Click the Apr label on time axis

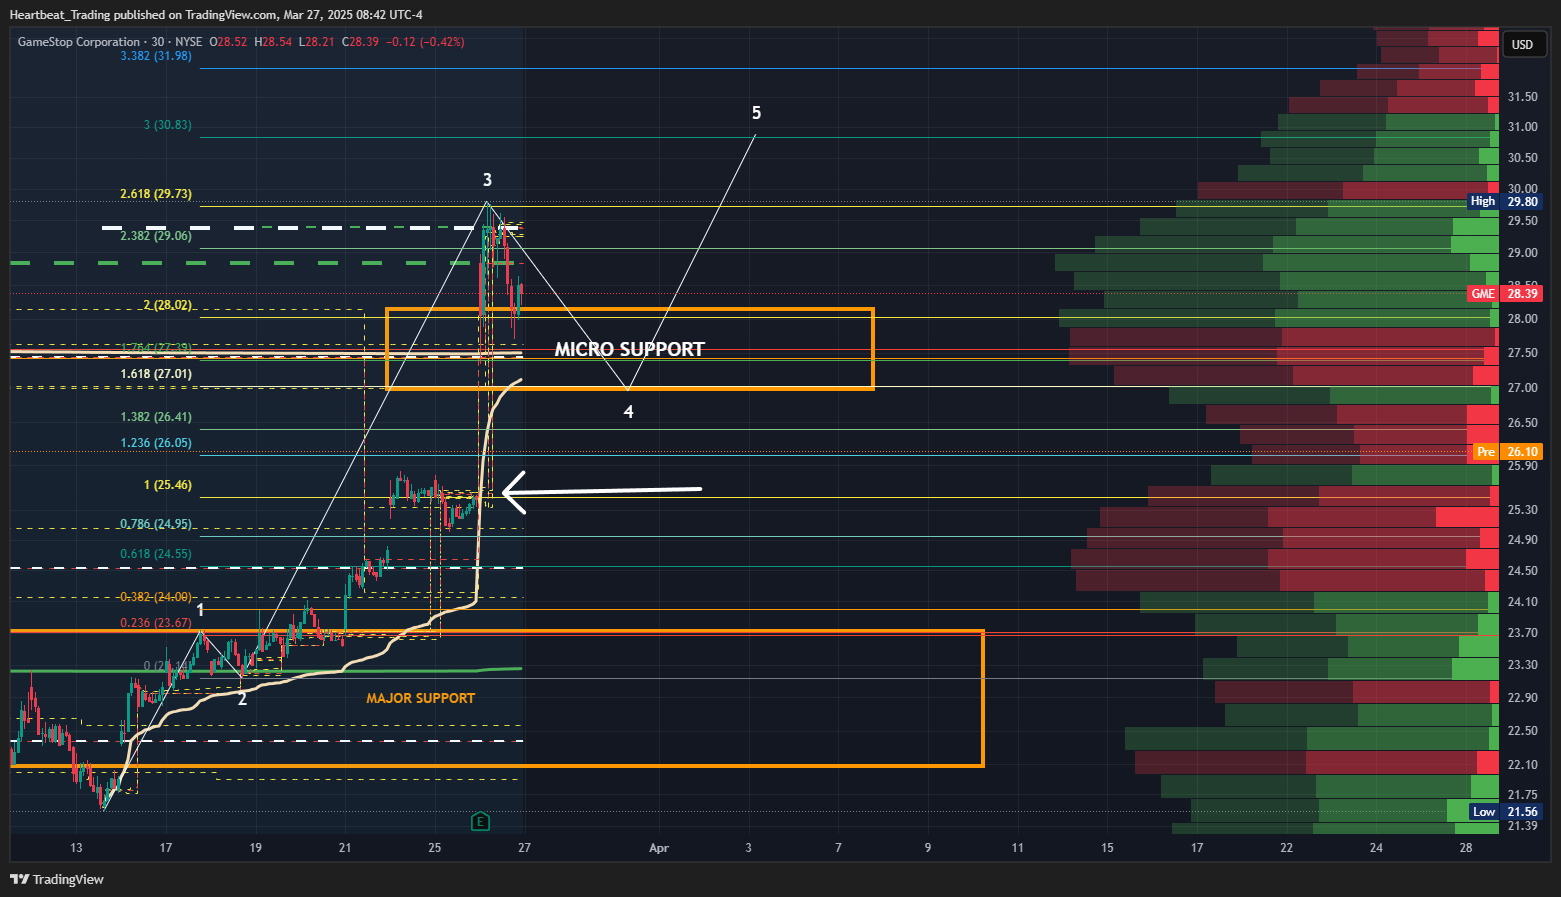659,848
